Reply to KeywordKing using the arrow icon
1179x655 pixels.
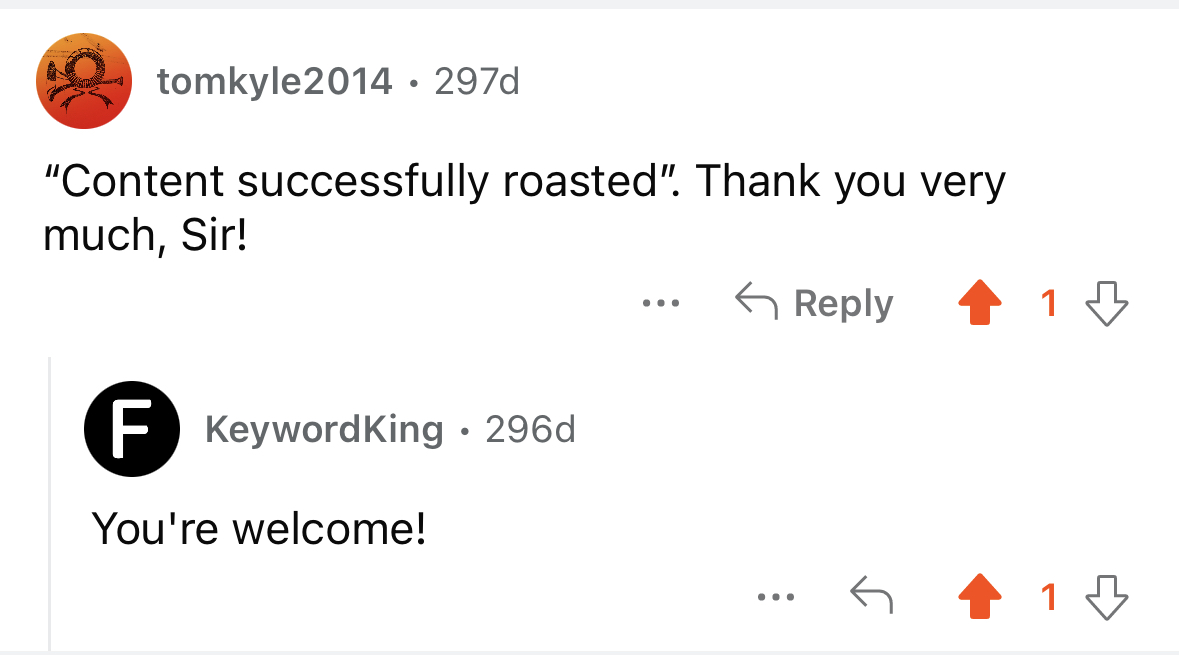pyautogui.click(x=871, y=595)
